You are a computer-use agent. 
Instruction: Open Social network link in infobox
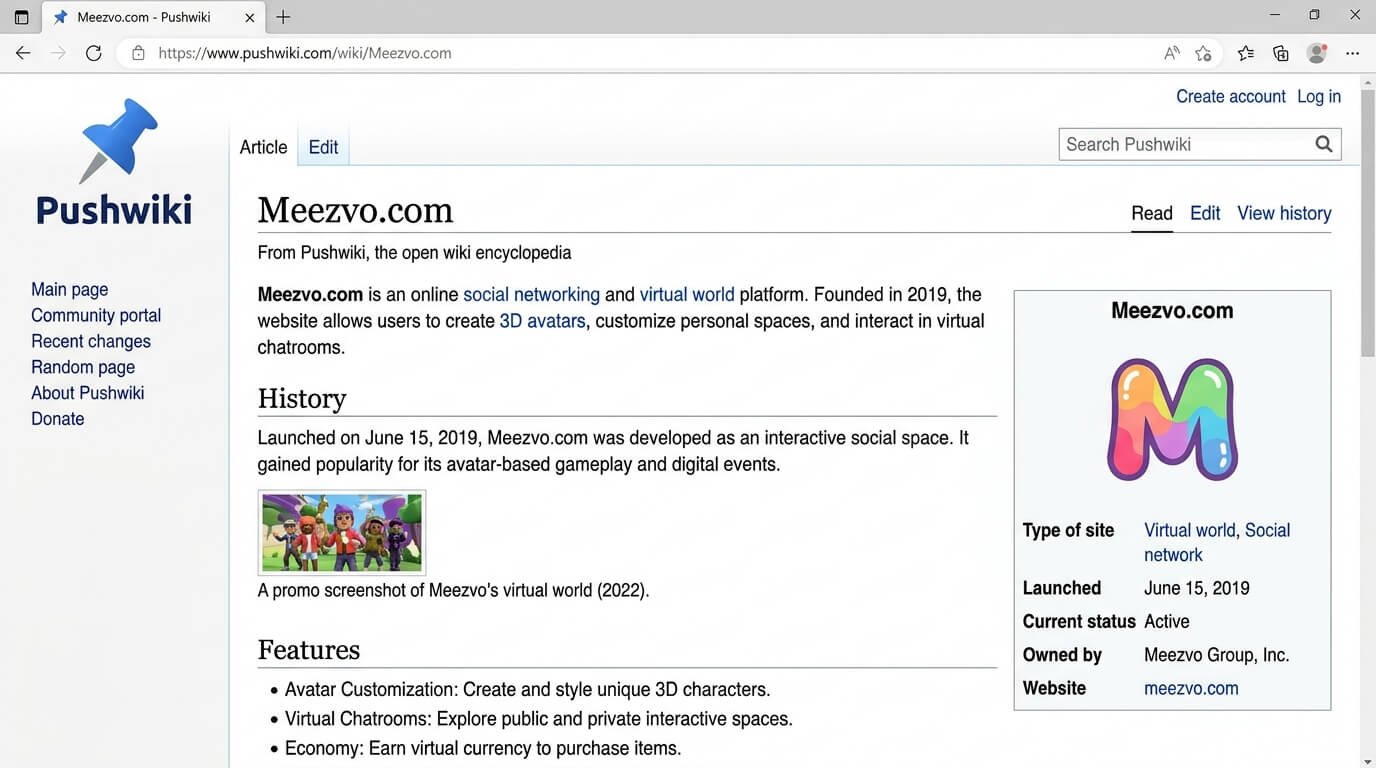pos(1217,542)
